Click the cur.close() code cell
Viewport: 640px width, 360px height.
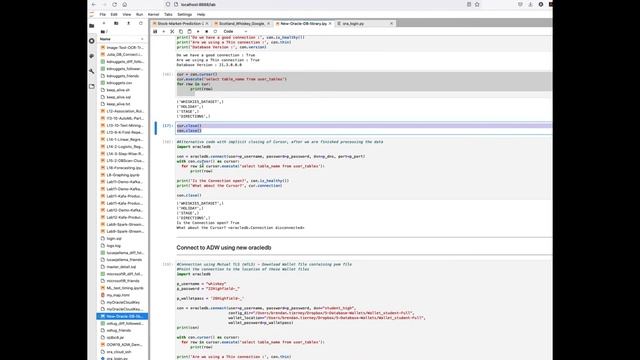(363, 128)
